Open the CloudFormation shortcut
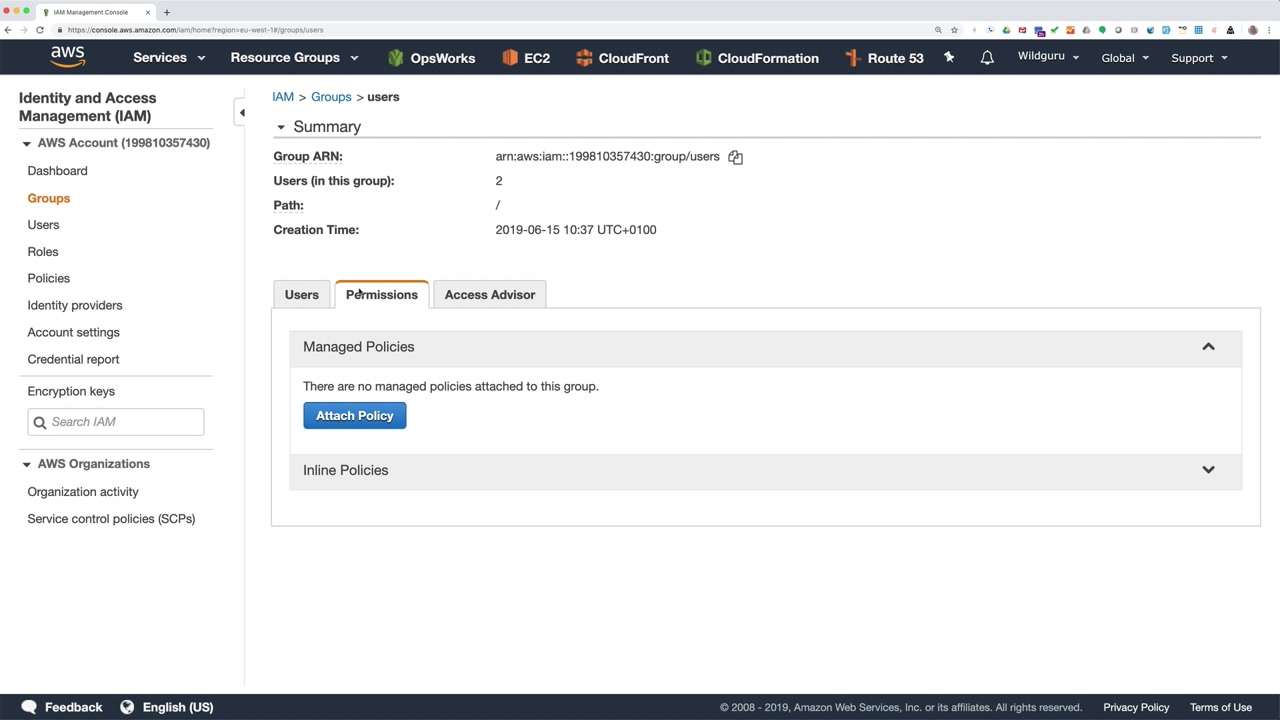This screenshot has height=720, width=1280. click(757, 58)
